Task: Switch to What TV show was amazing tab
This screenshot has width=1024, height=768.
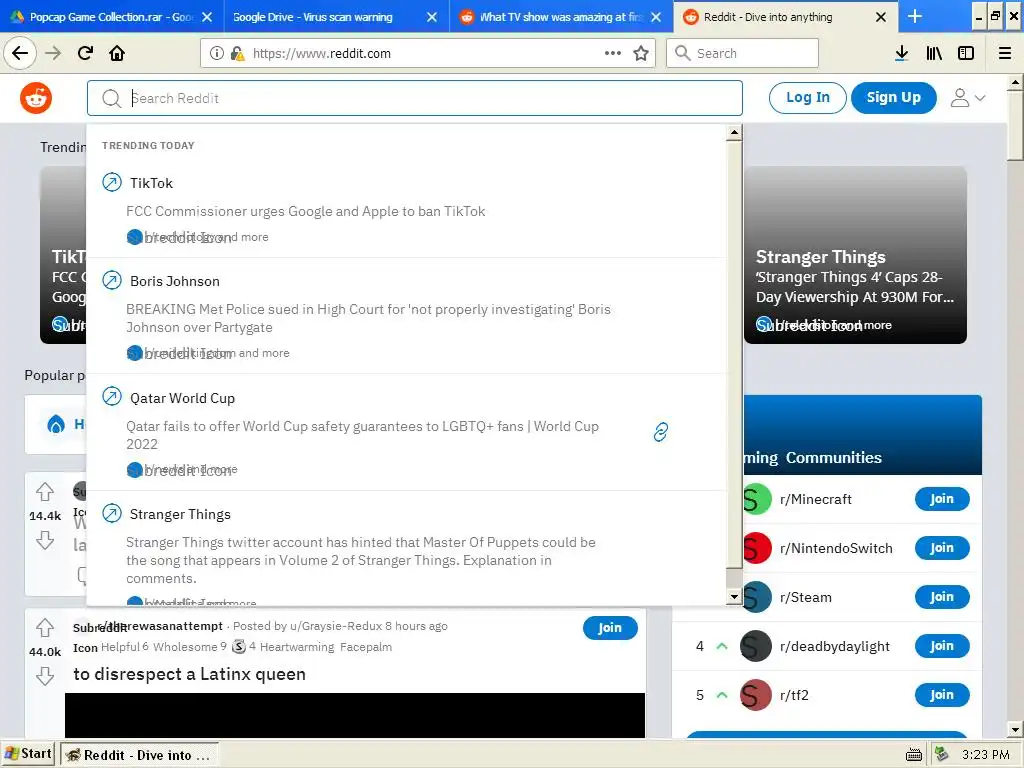Action: tap(552, 17)
